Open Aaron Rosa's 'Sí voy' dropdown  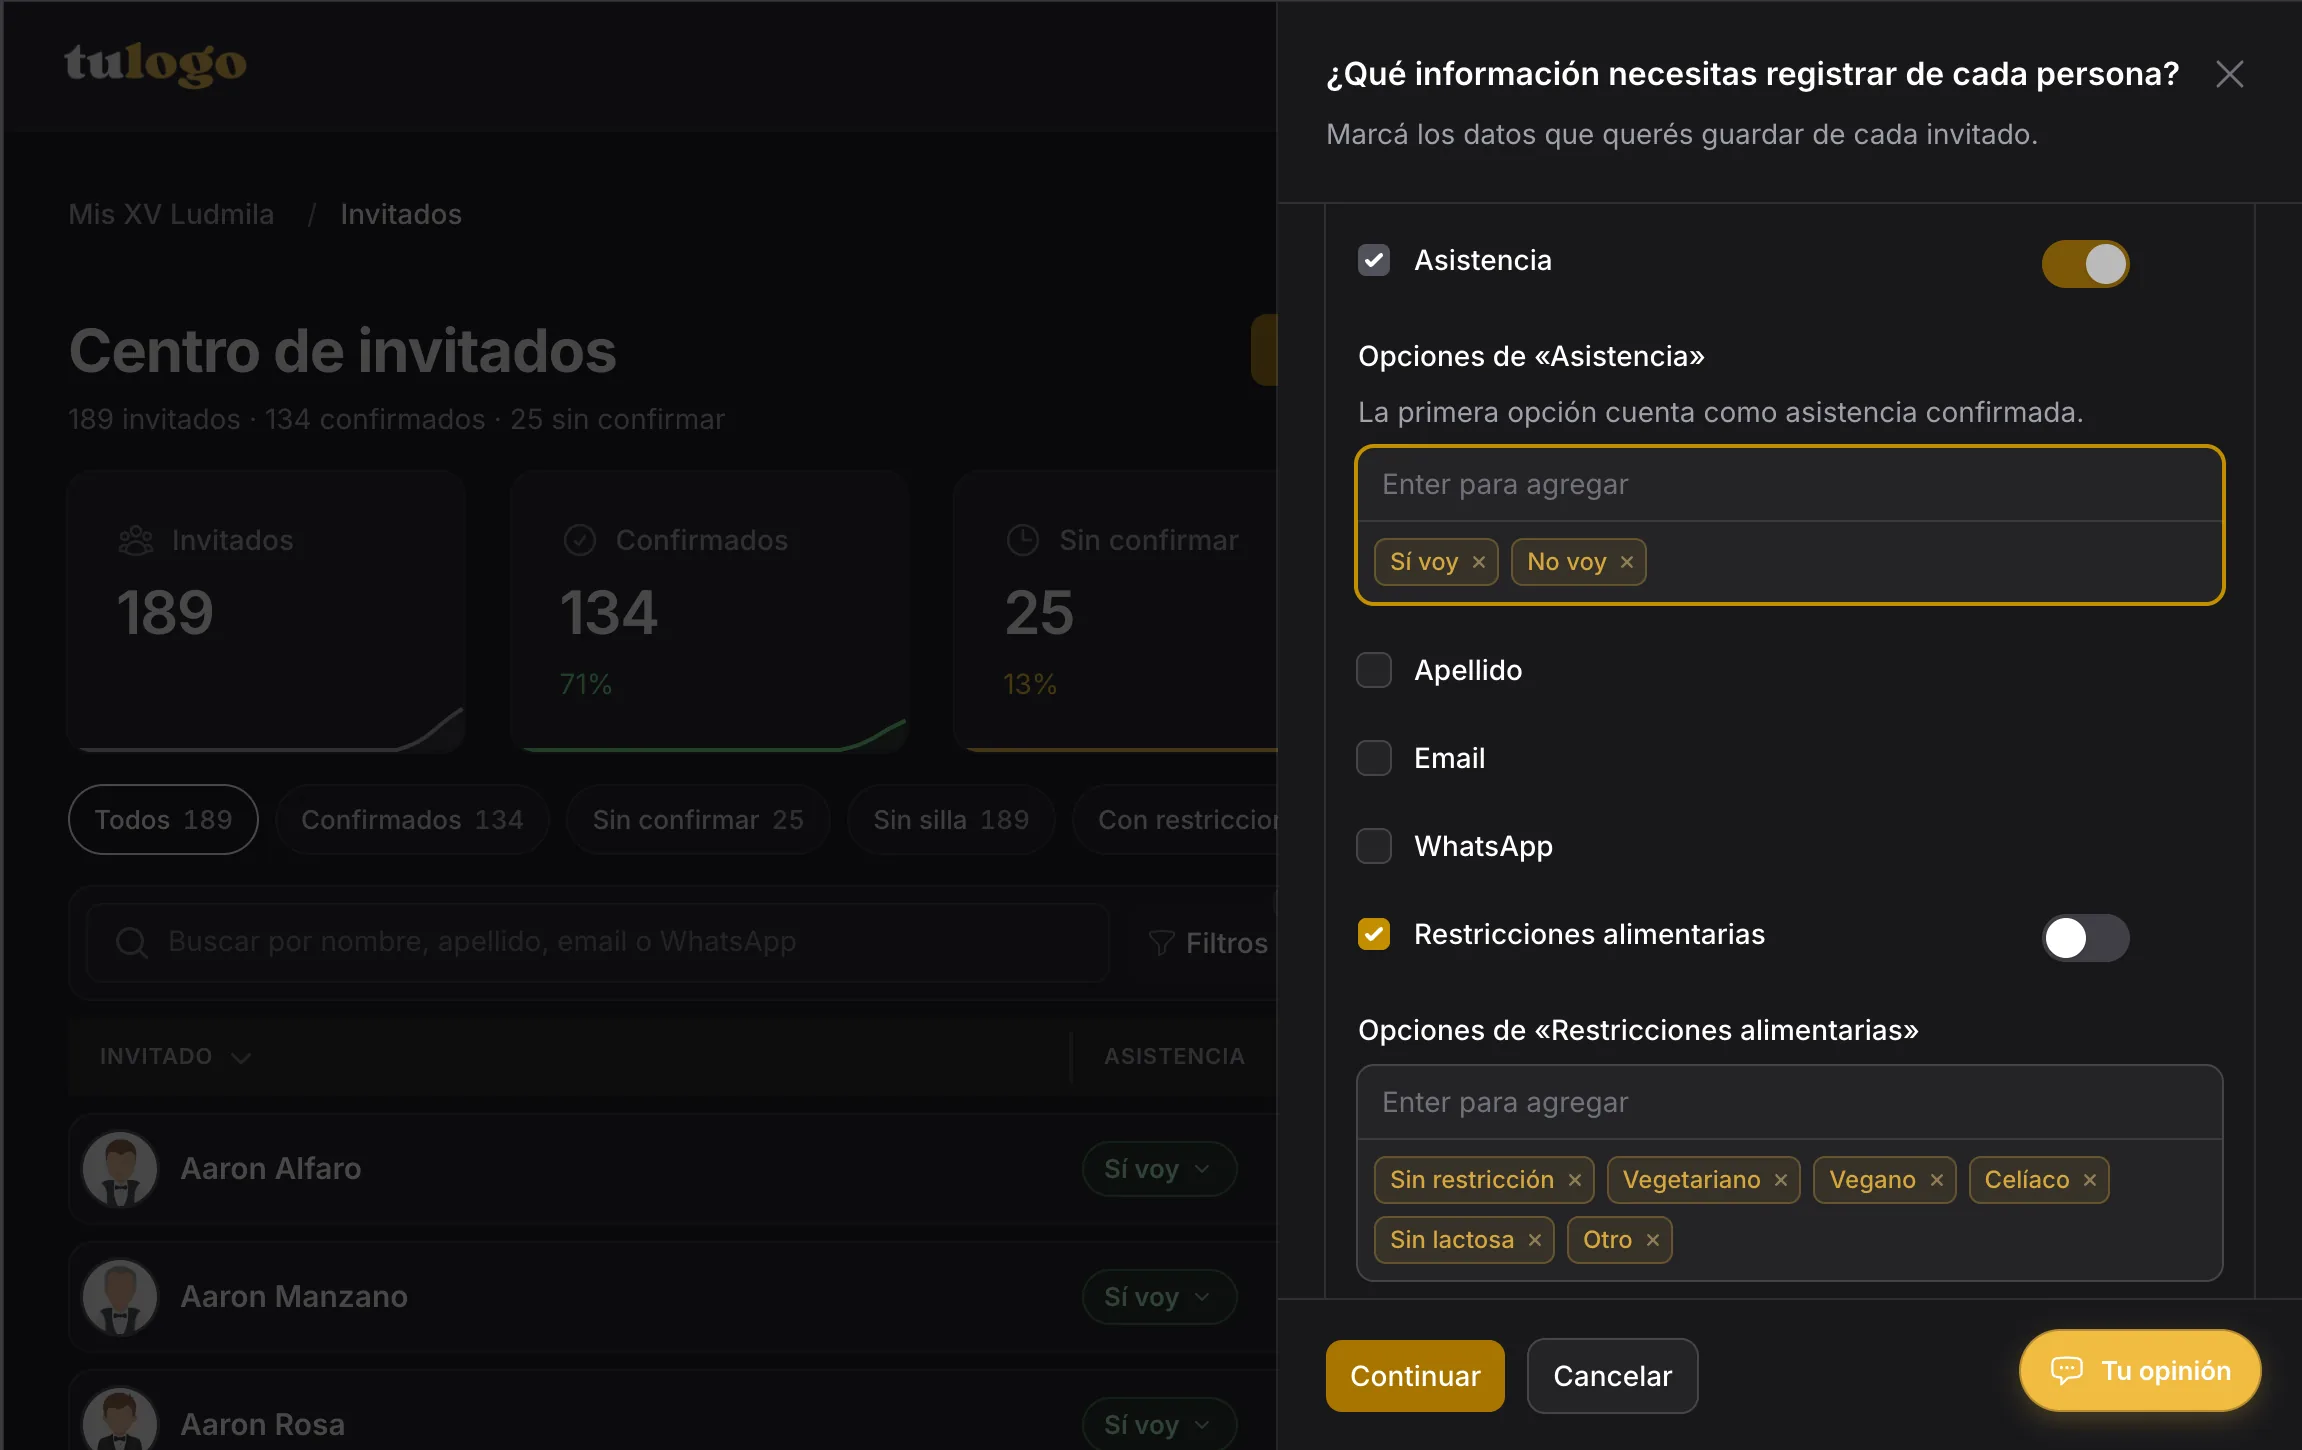click(x=1159, y=1424)
